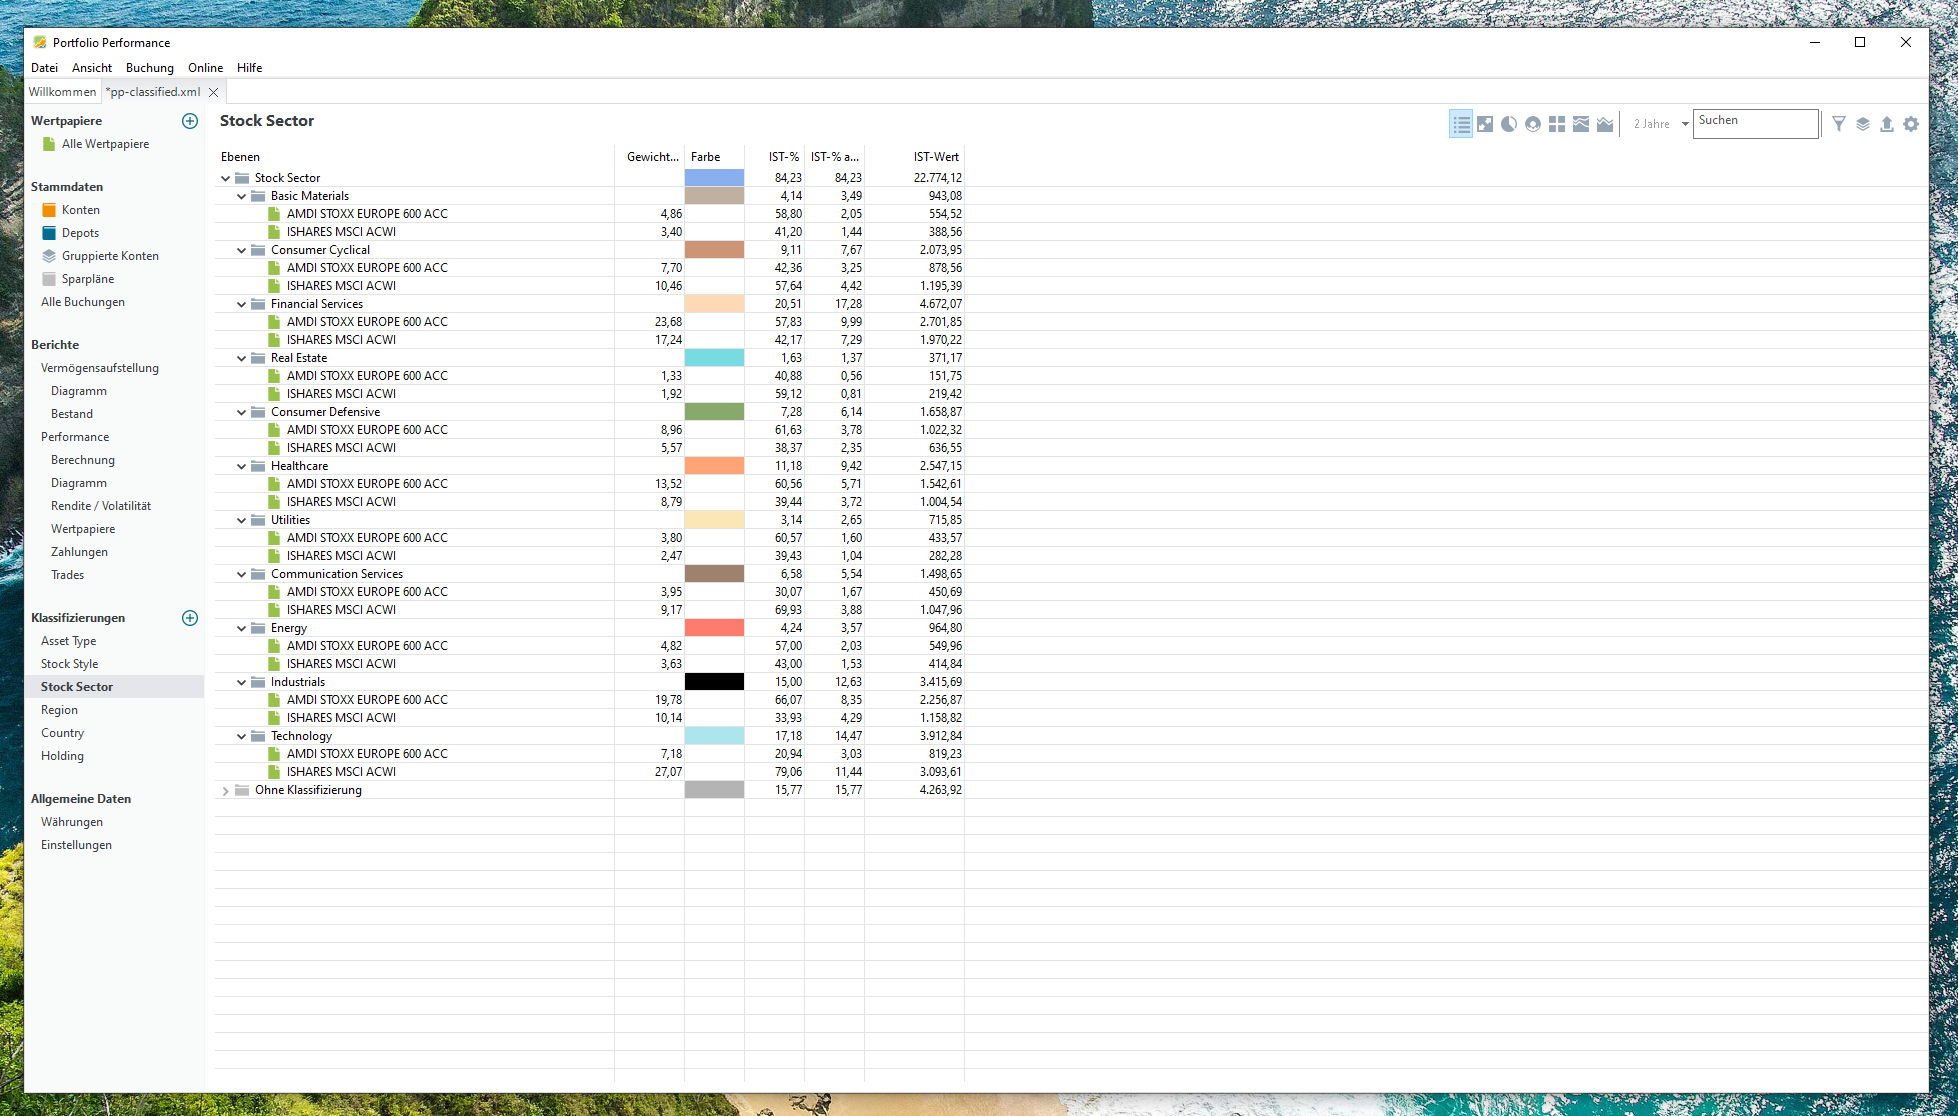The height and width of the screenshot is (1116, 1958).
Task: Click the Energy red color swatch
Action: pyautogui.click(x=714, y=628)
